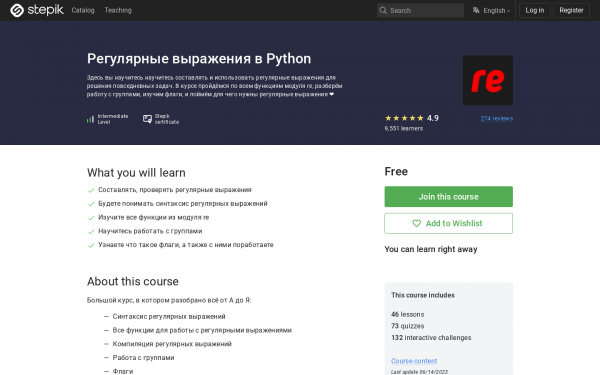This screenshot has width=600, height=375.
Task: Click 'Узнаете что такое флаги' item
Action: pyautogui.click(x=186, y=245)
